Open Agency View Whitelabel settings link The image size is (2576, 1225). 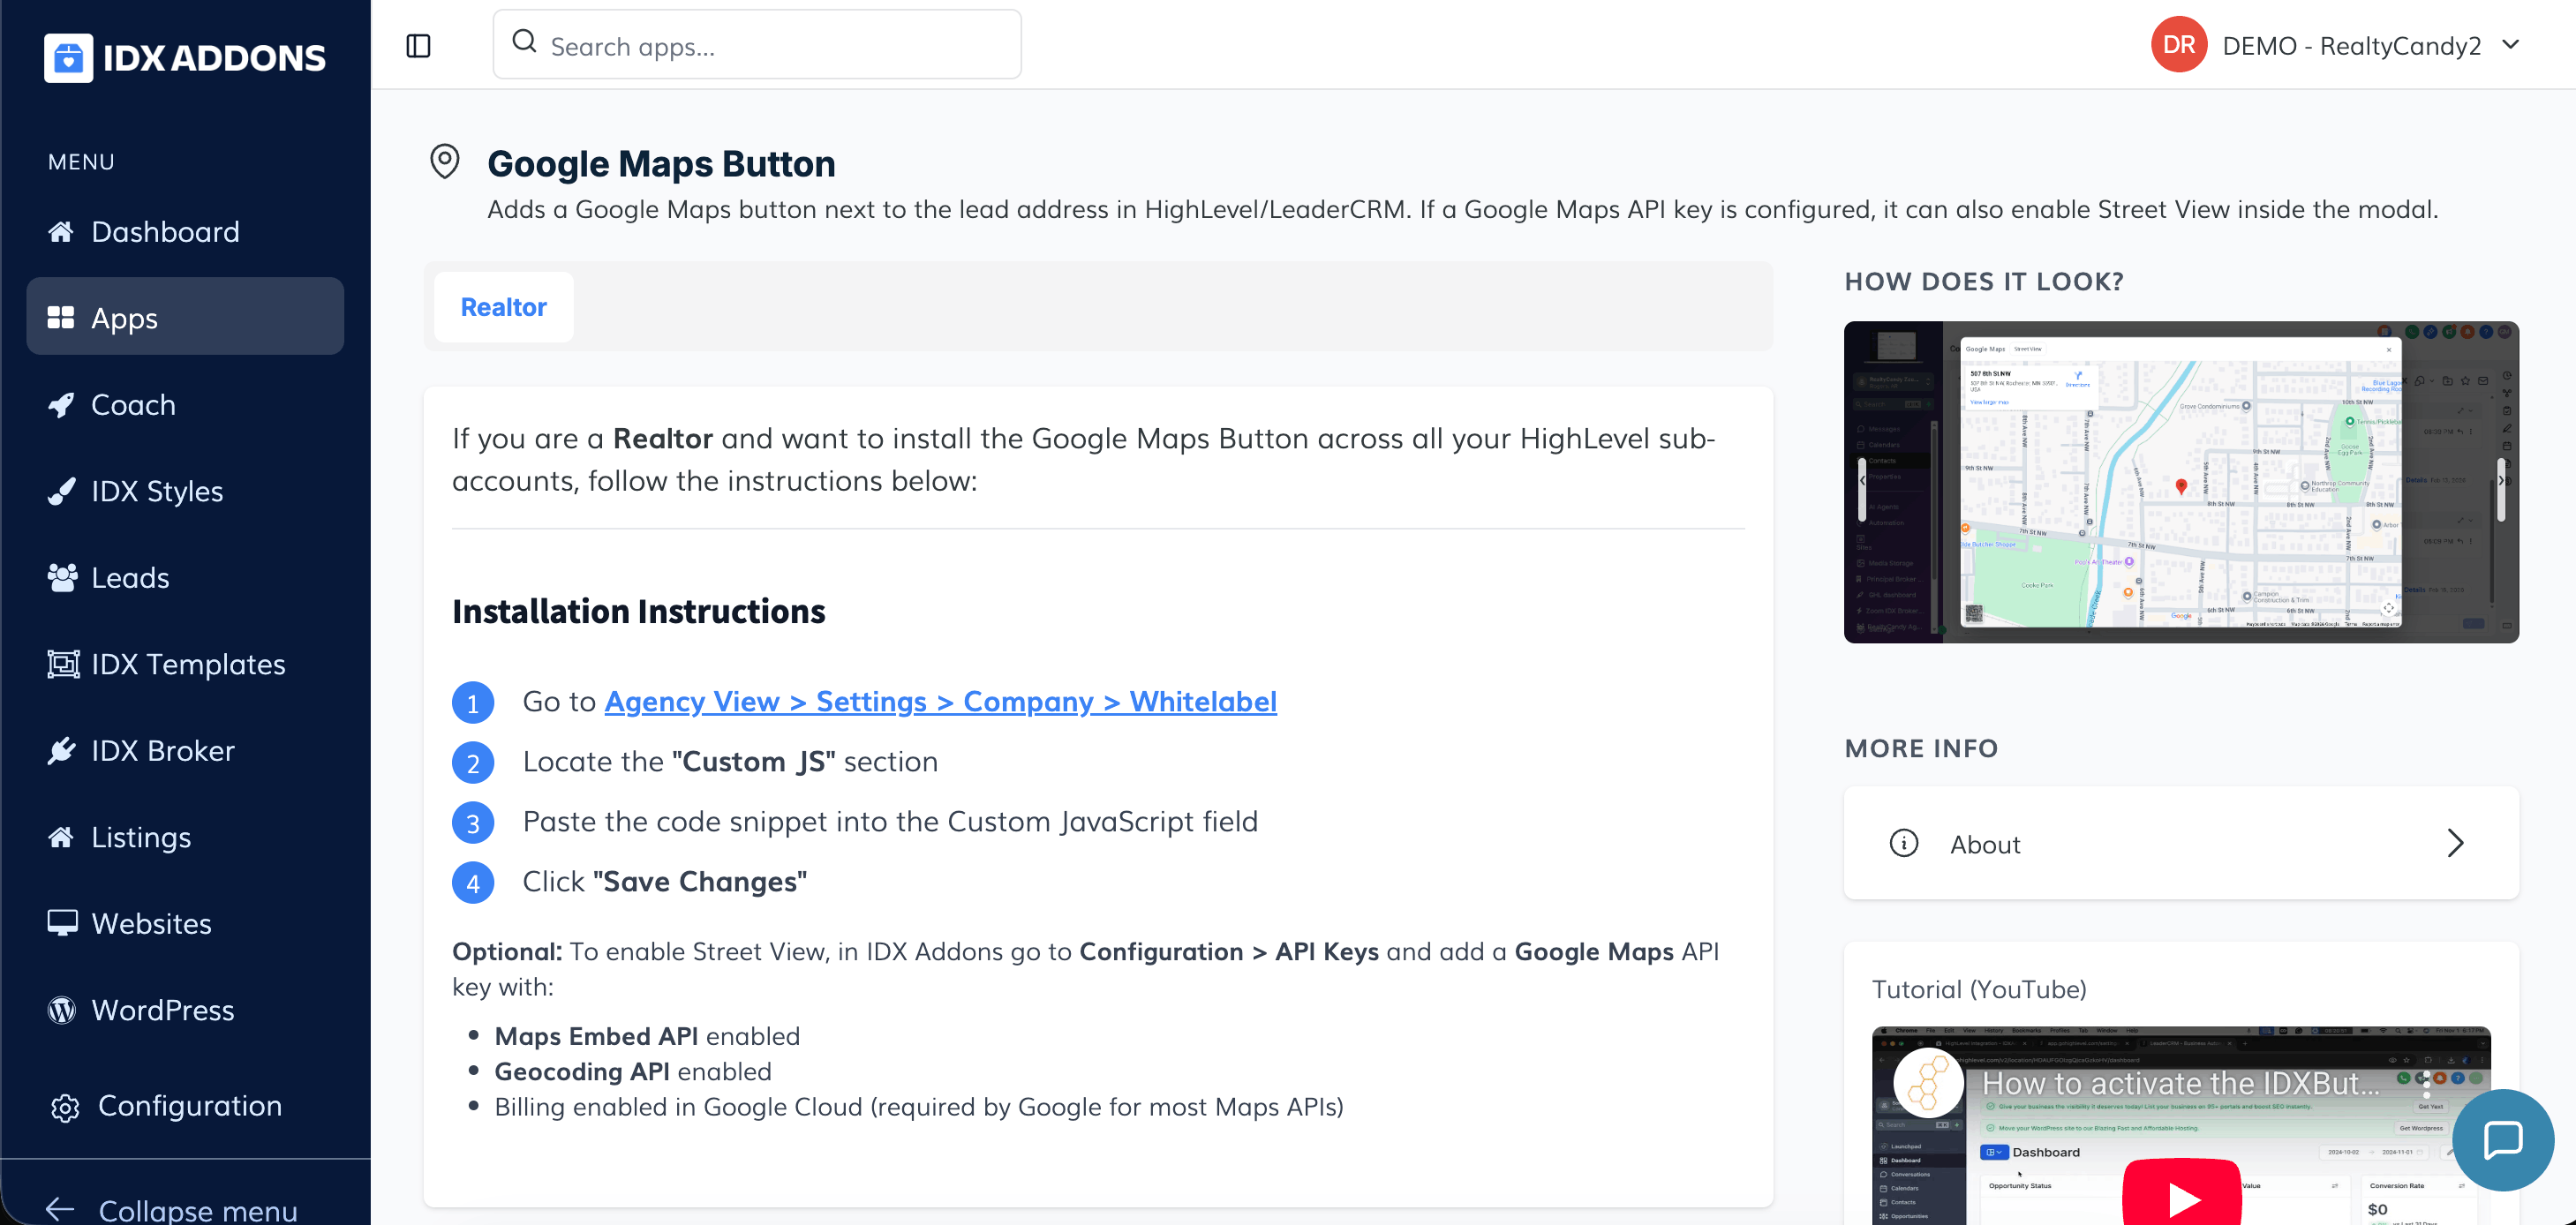(940, 701)
